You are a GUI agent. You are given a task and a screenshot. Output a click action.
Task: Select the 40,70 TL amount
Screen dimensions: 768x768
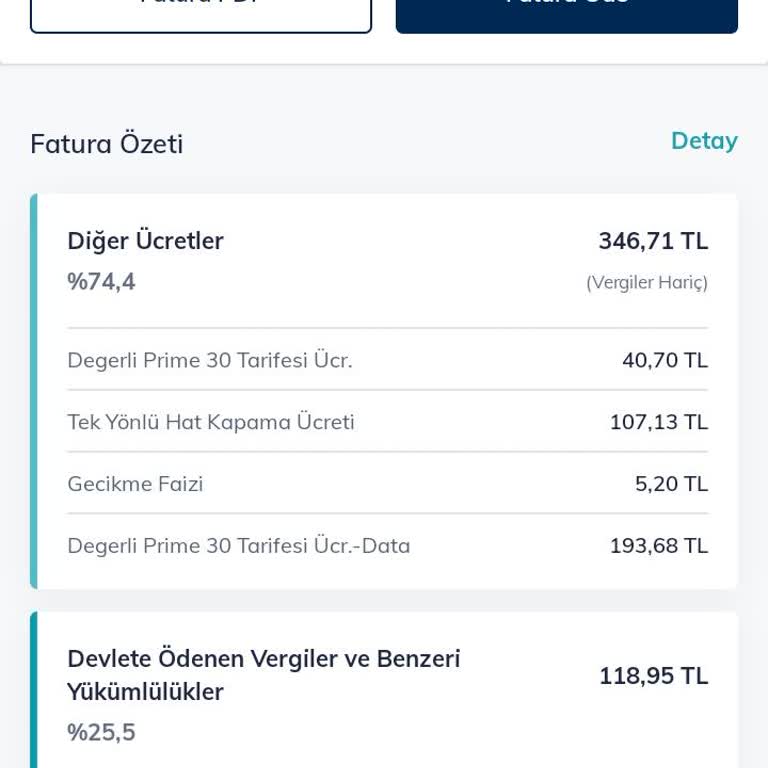pos(665,360)
